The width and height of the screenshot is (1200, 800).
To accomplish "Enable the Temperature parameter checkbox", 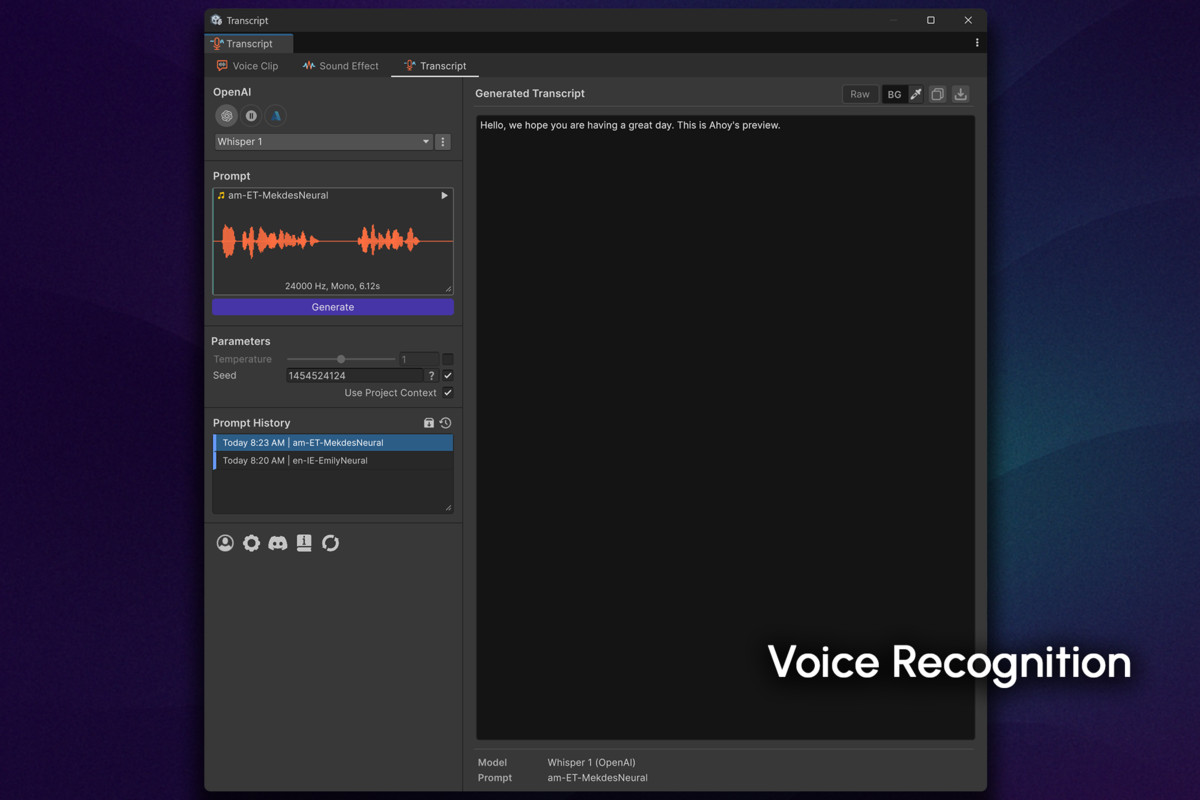I will 447,359.
